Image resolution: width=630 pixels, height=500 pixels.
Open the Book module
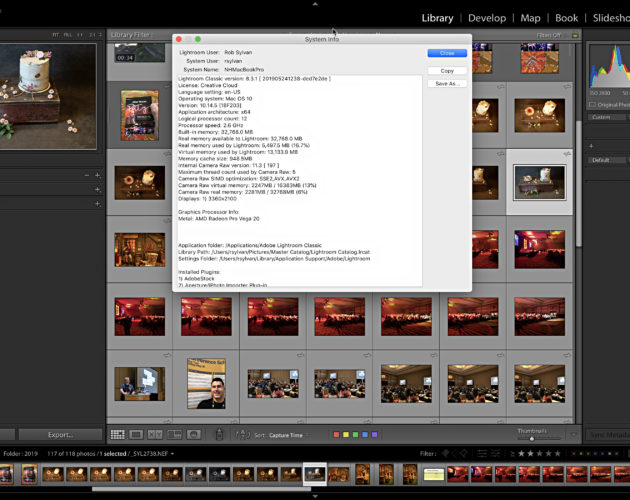pyautogui.click(x=567, y=18)
